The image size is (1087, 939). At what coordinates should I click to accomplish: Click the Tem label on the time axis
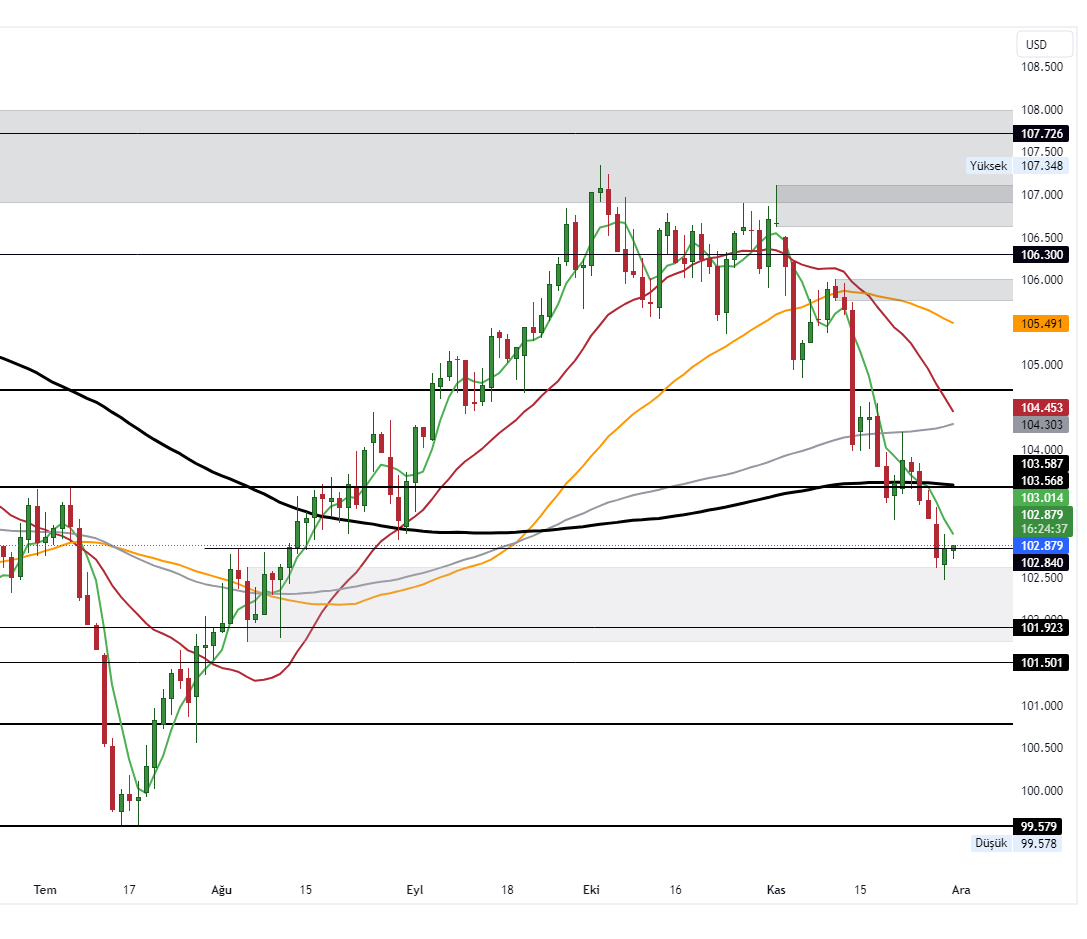point(44,889)
